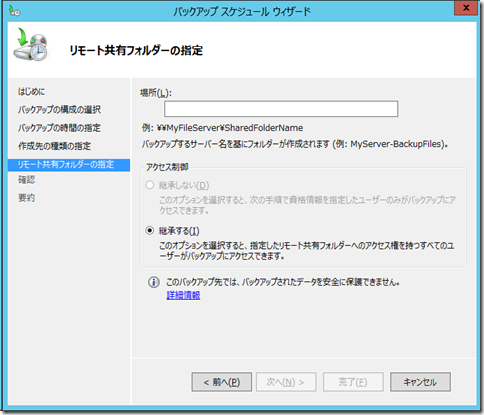Select the 継承しない(D) radio button
Screen dimensions: 484x415
(x=150, y=185)
